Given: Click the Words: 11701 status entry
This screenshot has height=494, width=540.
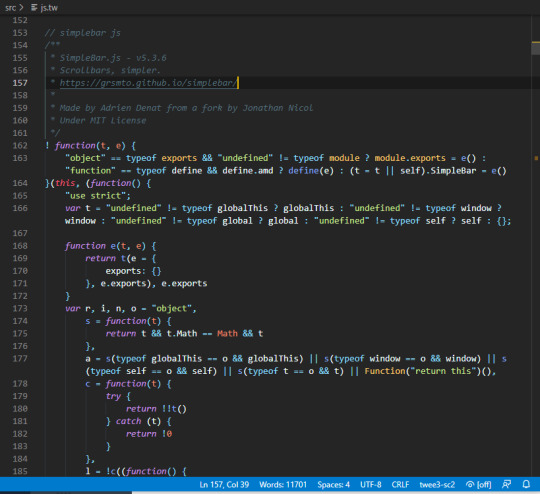Looking at the screenshot, I should [x=283, y=484].
